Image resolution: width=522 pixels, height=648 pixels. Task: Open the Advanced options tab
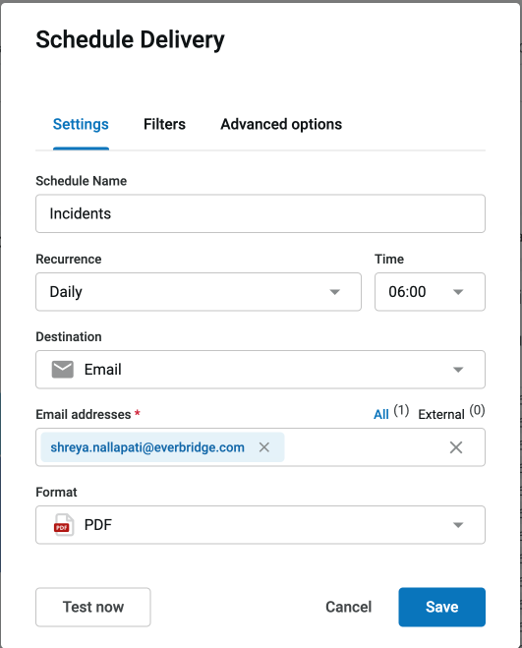[x=281, y=124]
